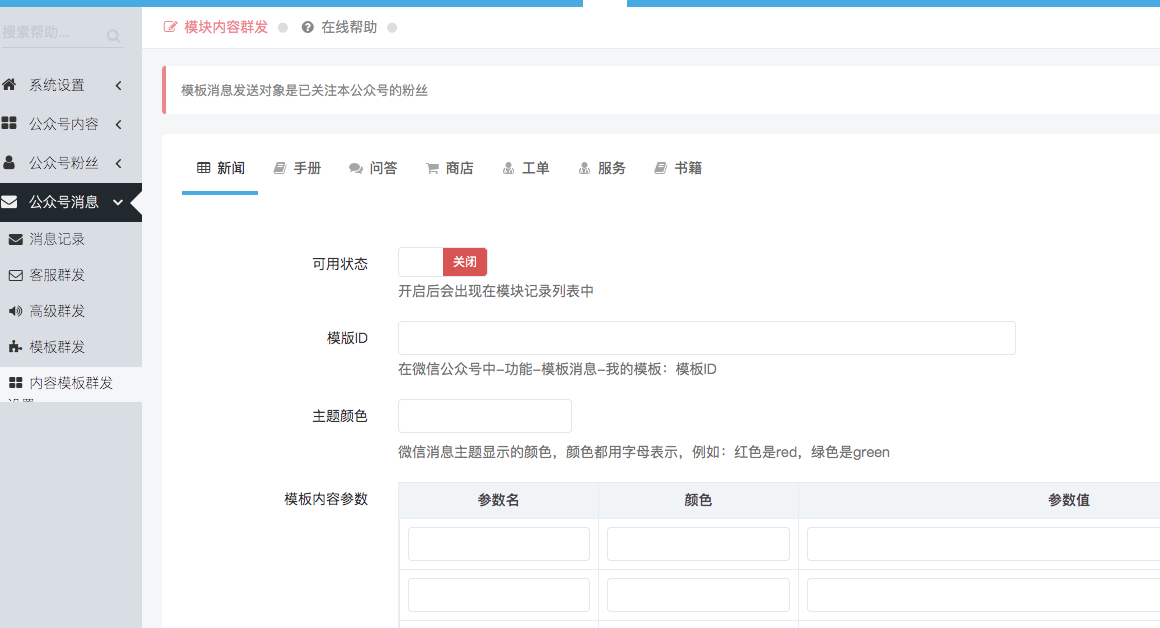Click first row 参数名 input box

coord(498,544)
